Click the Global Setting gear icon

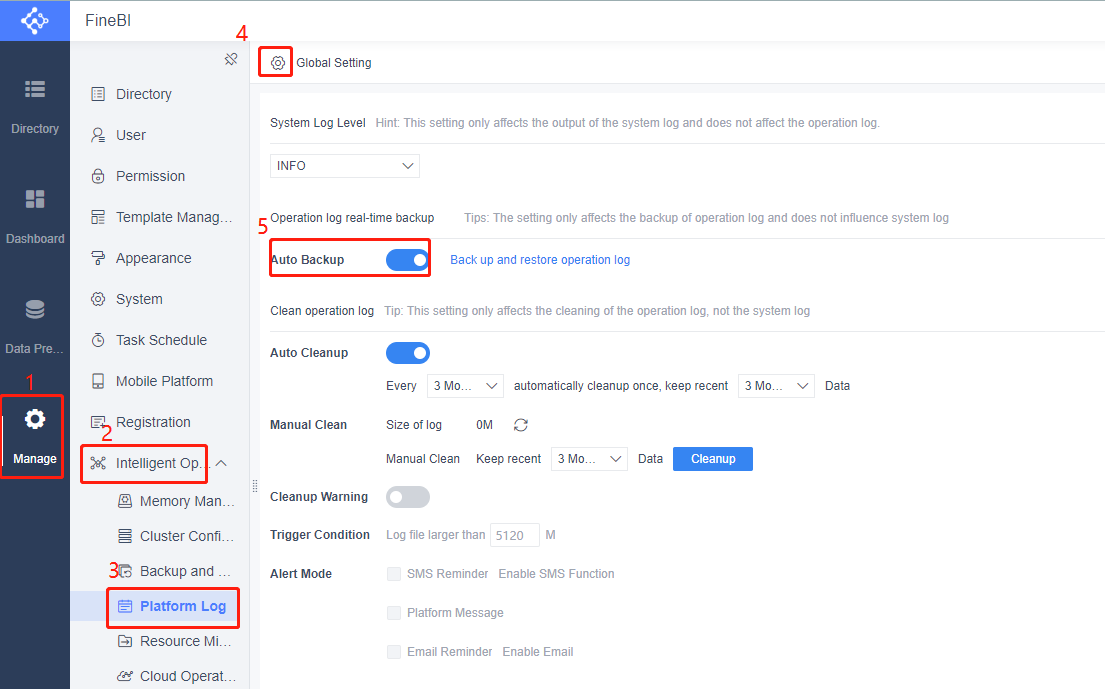[x=278, y=63]
